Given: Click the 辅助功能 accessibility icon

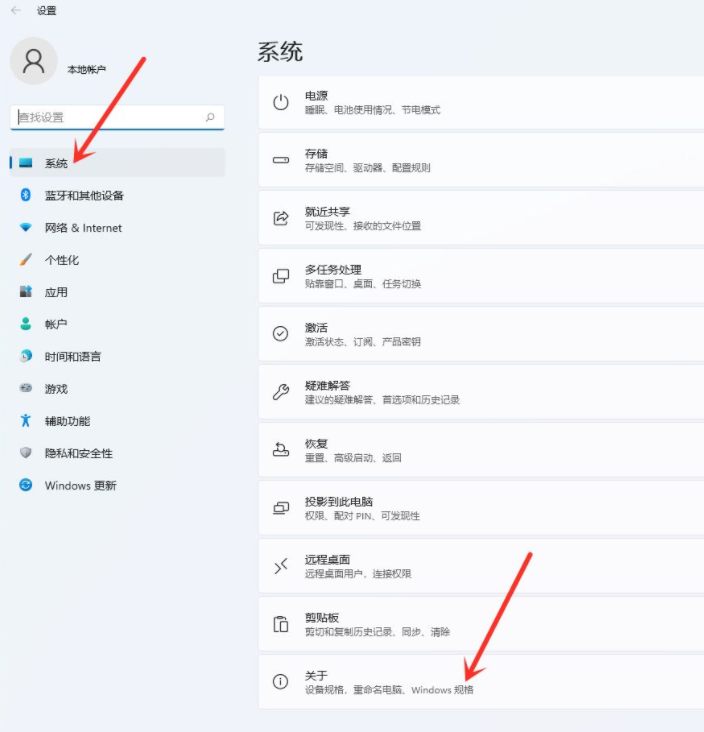Looking at the screenshot, I should click(26, 421).
